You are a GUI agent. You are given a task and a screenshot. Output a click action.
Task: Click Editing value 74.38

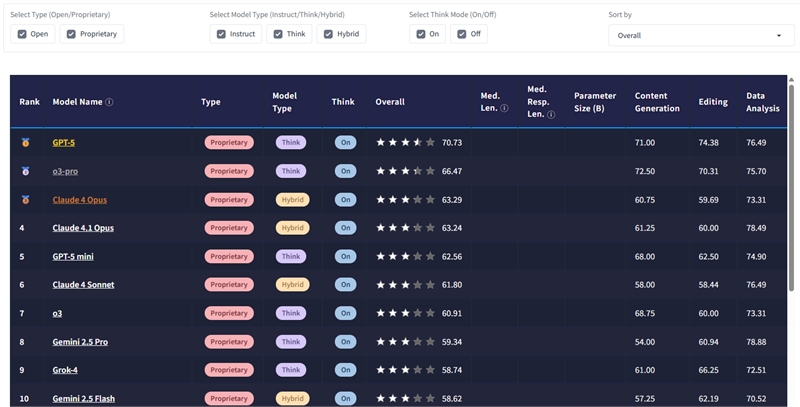pyautogui.click(x=709, y=142)
